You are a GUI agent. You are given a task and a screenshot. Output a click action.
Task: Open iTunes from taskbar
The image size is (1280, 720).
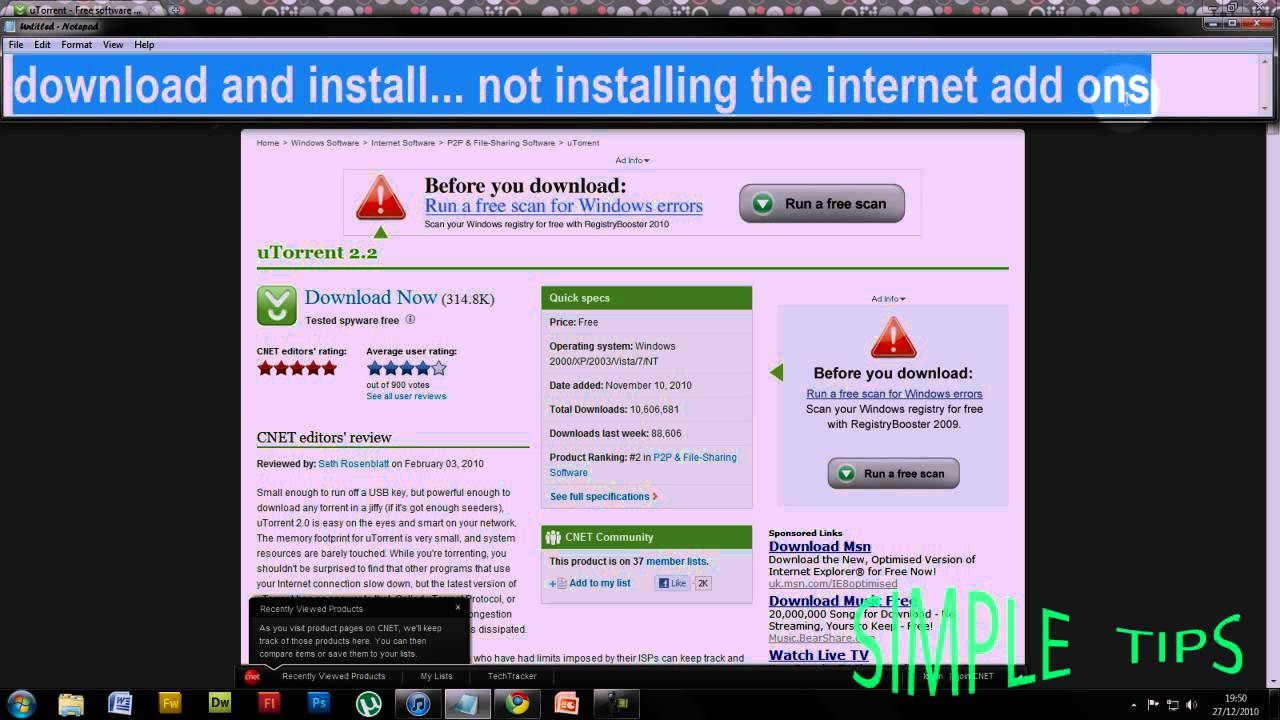417,704
